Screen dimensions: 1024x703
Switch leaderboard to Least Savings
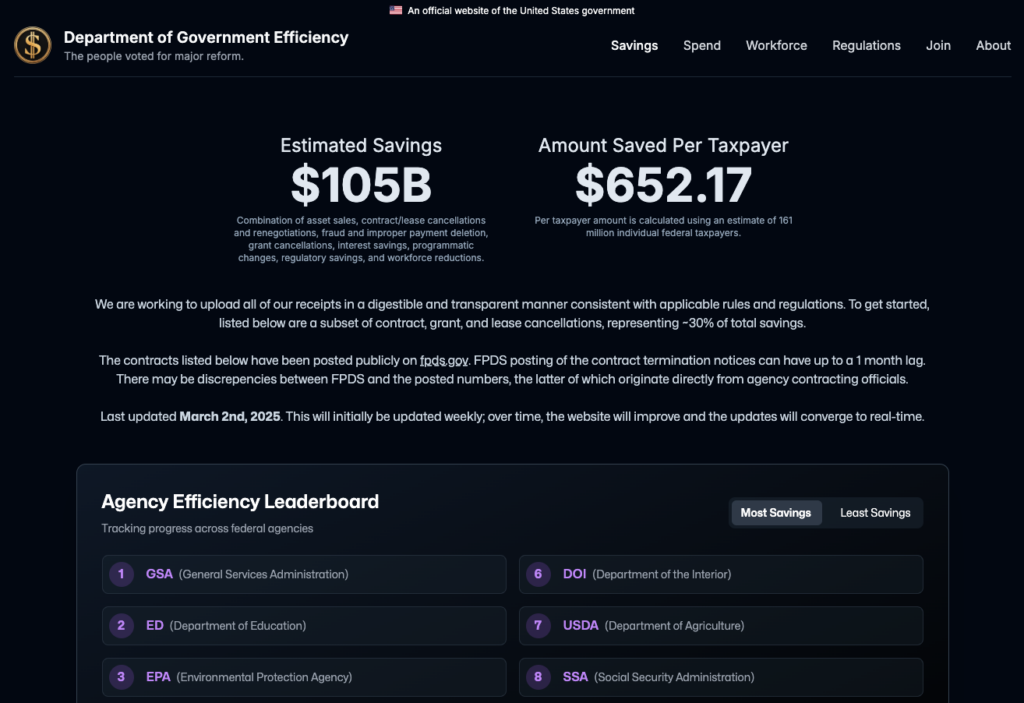point(875,513)
